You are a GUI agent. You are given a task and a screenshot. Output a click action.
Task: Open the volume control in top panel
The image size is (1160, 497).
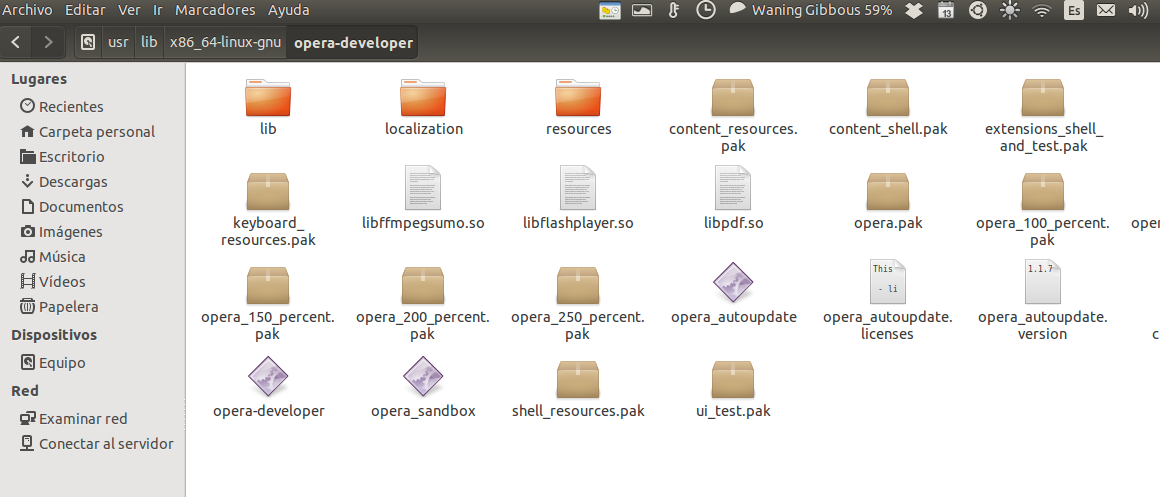tap(1137, 11)
